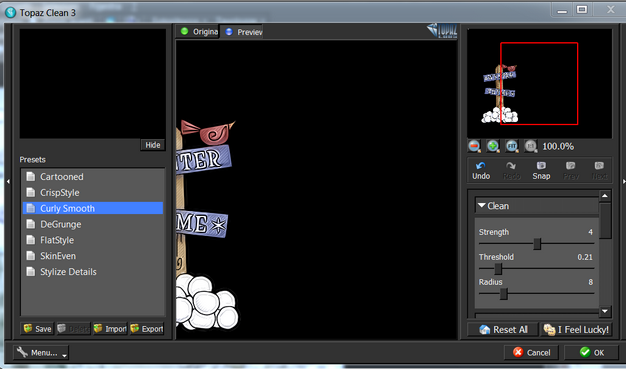The width and height of the screenshot is (626, 369).
Task: Click the 1:1 actual size zoom icon
Action: 531,146
